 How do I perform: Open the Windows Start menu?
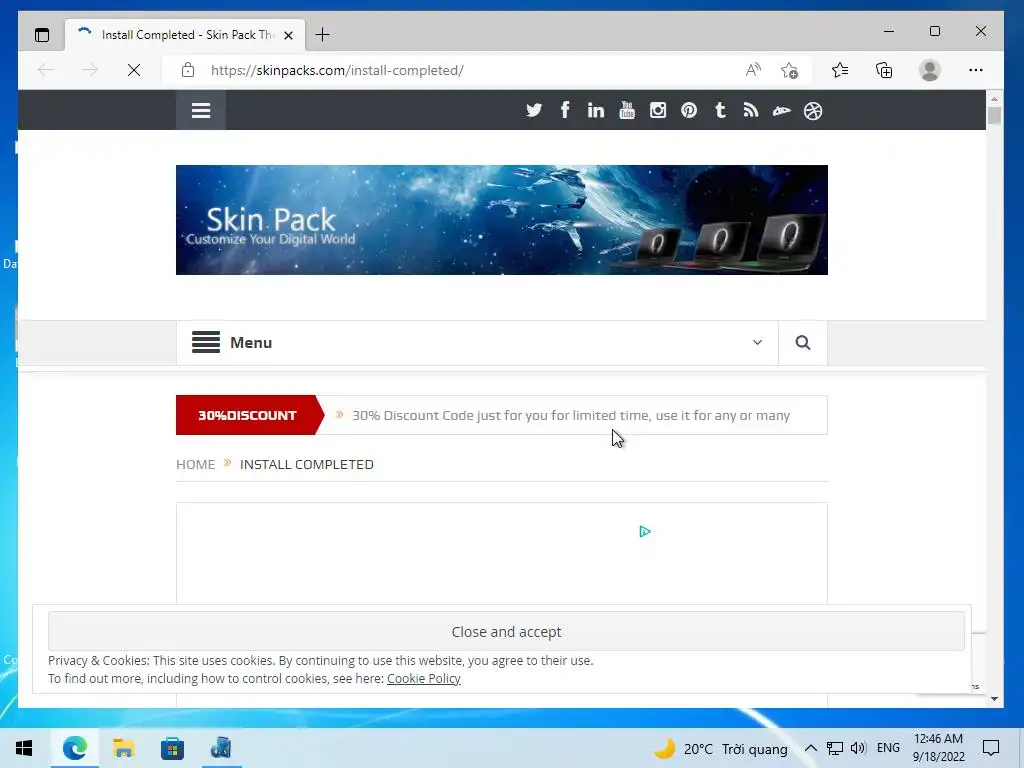(x=24, y=748)
